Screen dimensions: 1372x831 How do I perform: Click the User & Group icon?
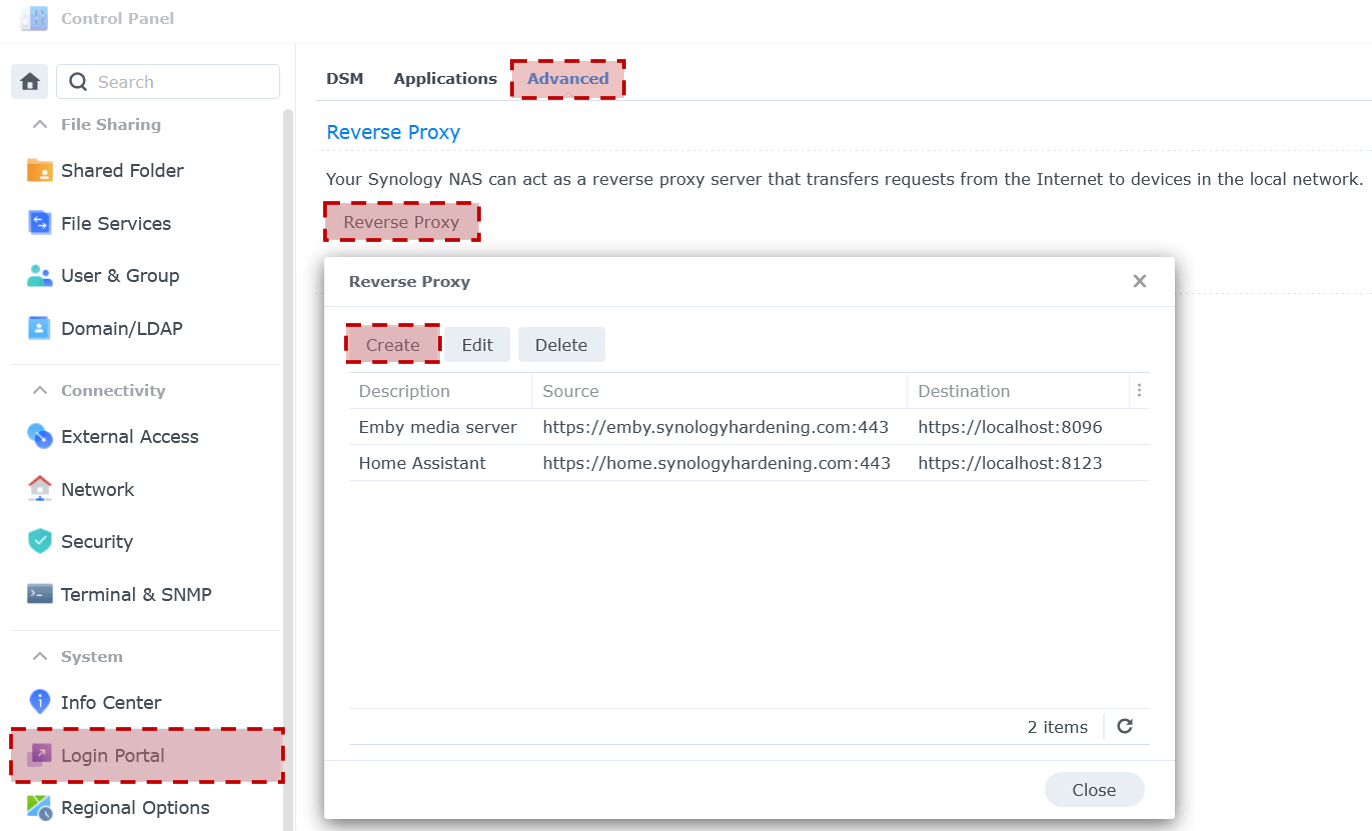point(40,276)
